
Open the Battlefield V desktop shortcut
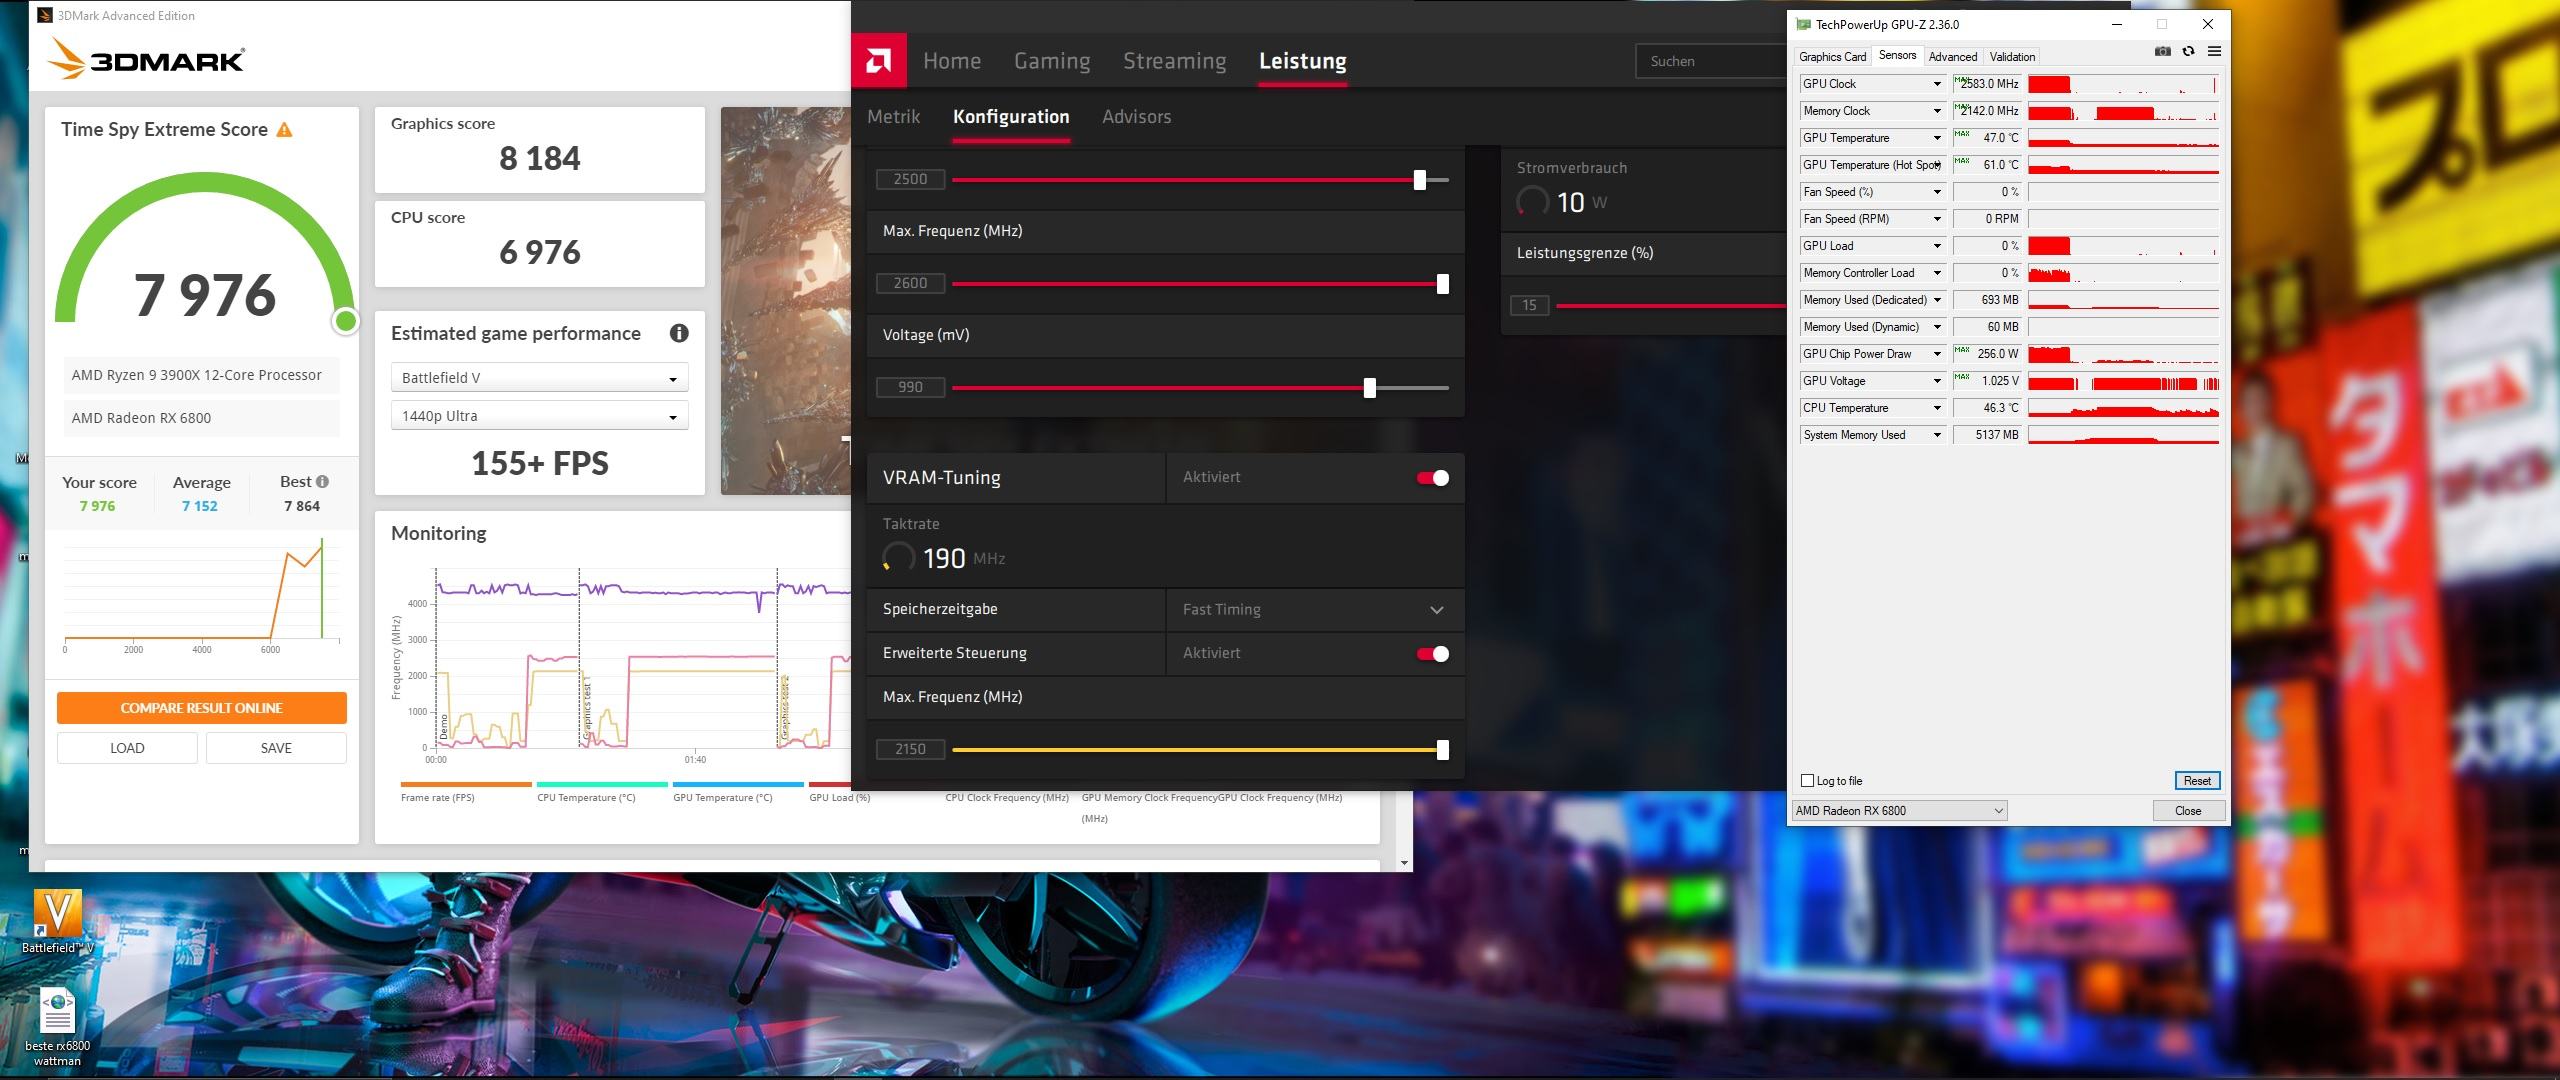[x=57, y=913]
